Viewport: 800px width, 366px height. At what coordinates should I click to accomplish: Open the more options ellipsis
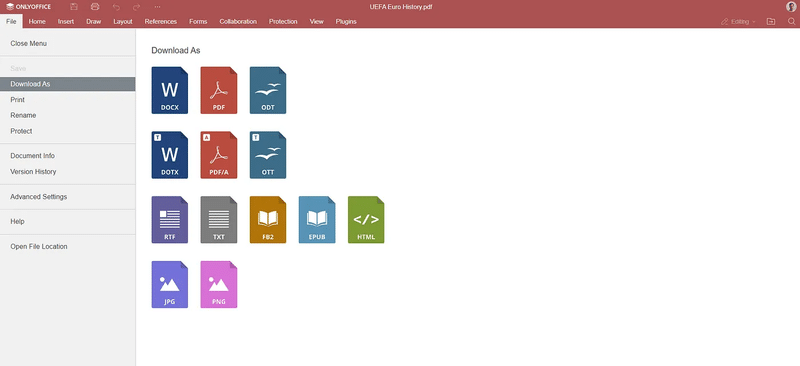pos(157,7)
